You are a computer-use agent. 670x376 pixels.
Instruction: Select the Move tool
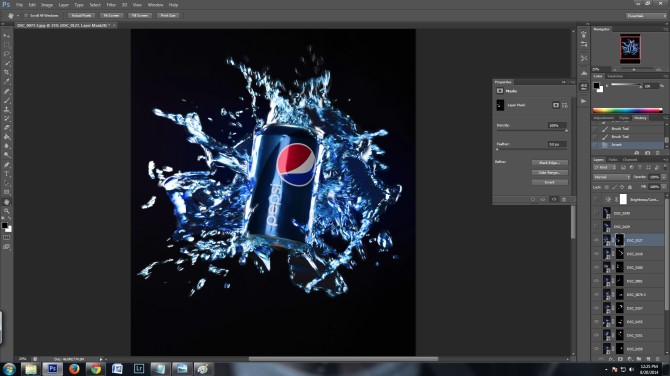pyautogui.click(x=6, y=35)
